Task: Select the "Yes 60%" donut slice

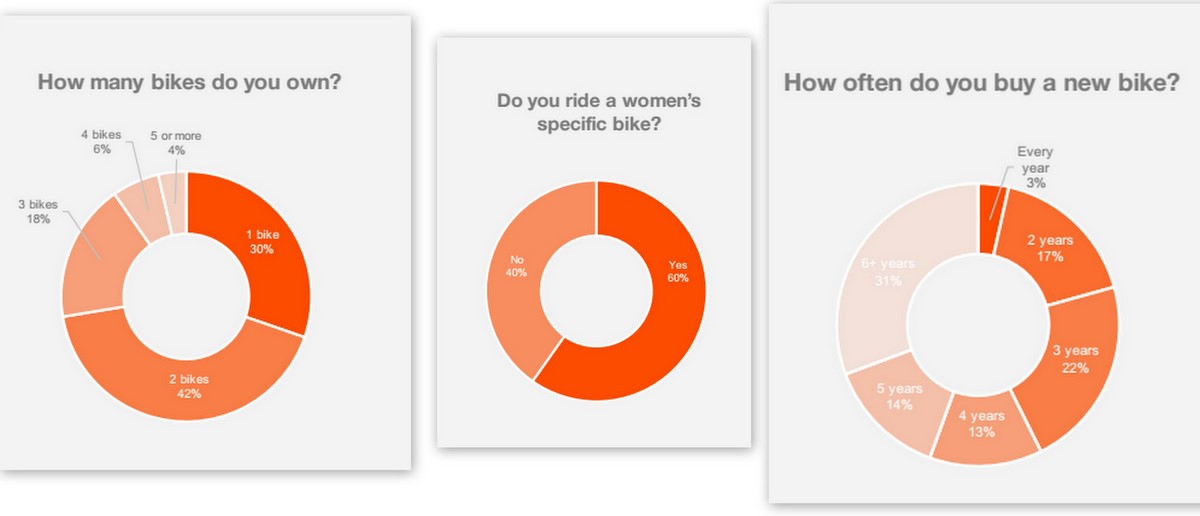Action: tap(676, 271)
